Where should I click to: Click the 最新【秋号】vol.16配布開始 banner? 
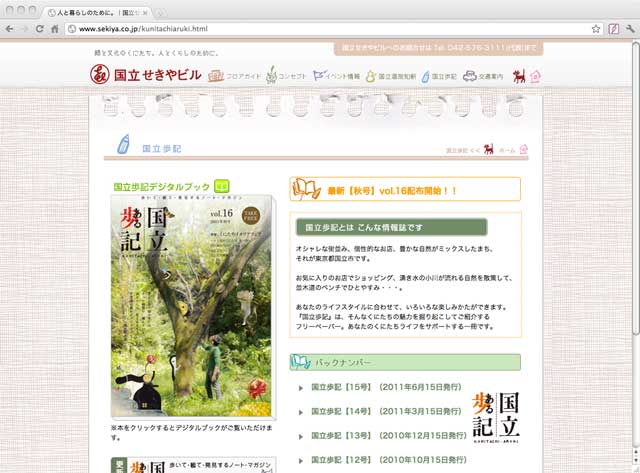405,189
